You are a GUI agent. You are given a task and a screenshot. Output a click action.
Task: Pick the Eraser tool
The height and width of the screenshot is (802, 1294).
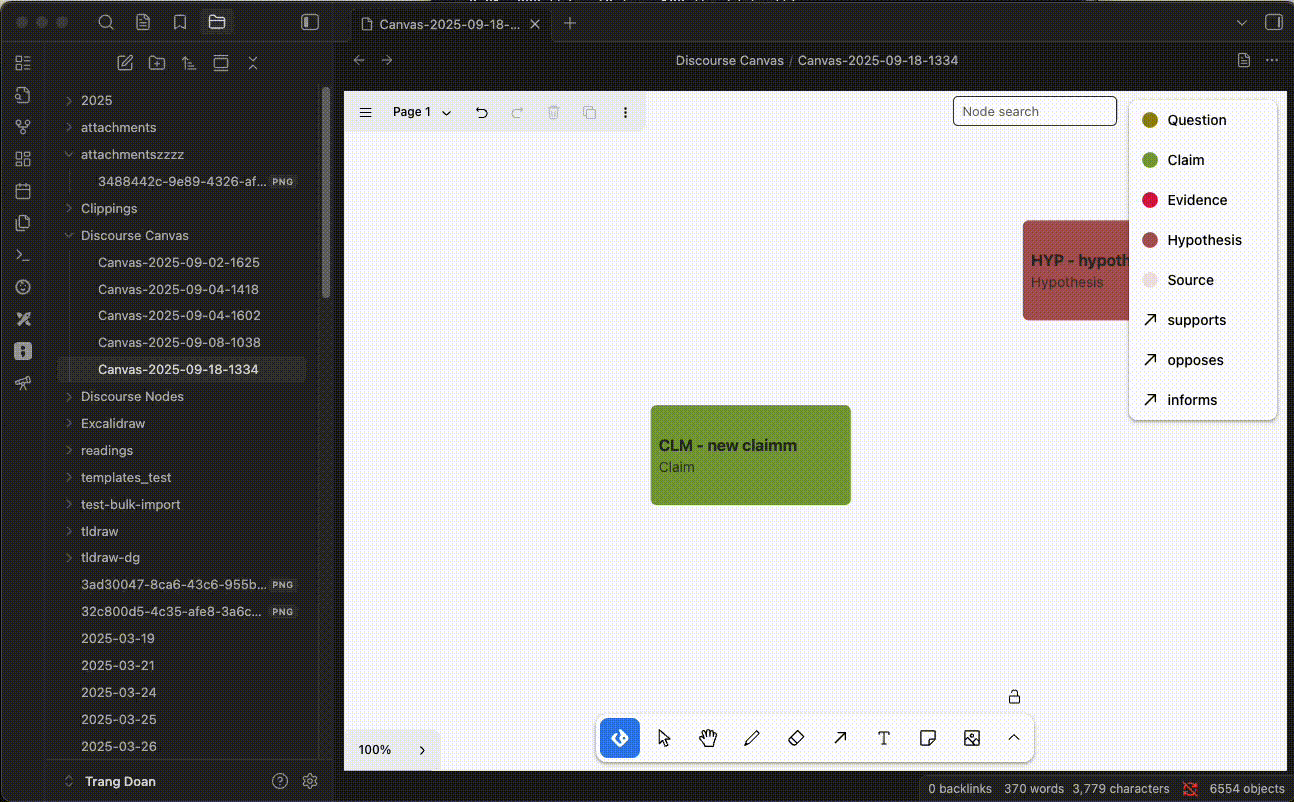(x=796, y=737)
